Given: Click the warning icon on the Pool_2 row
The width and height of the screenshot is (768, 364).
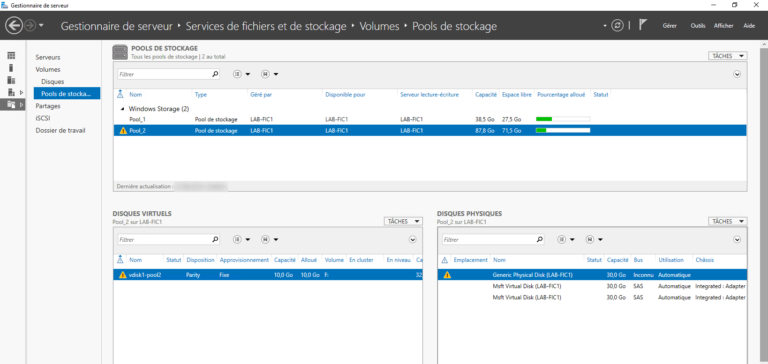Looking at the screenshot, I should click(123, 131).
